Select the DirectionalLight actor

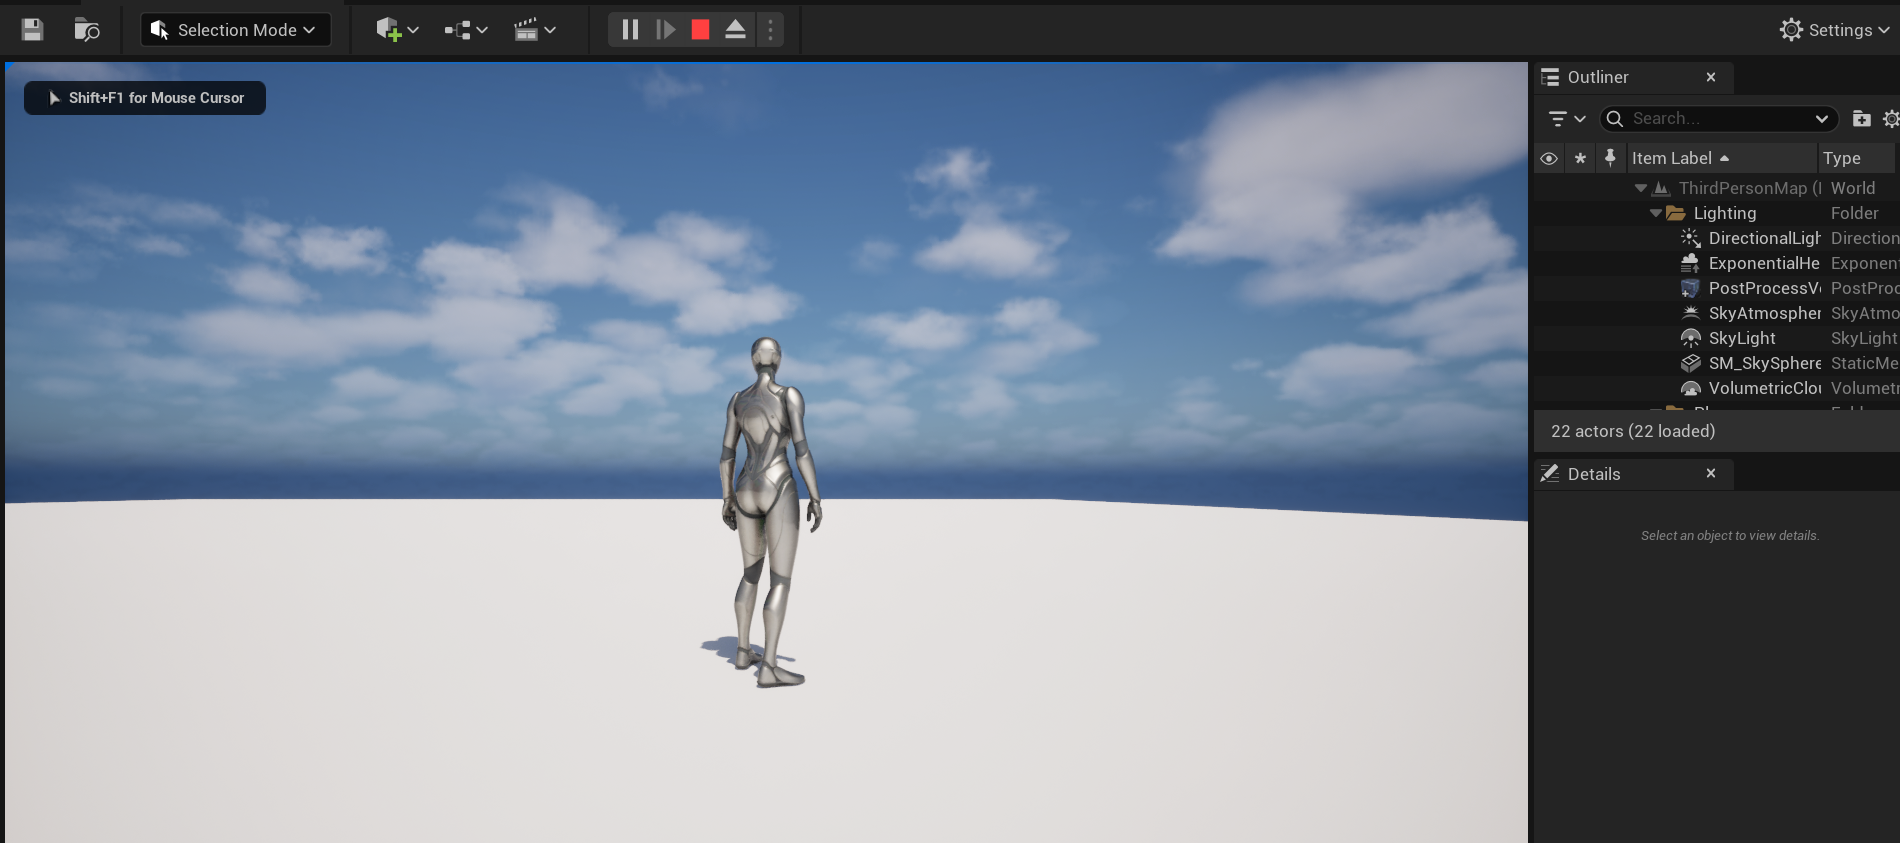(1716, 238)
